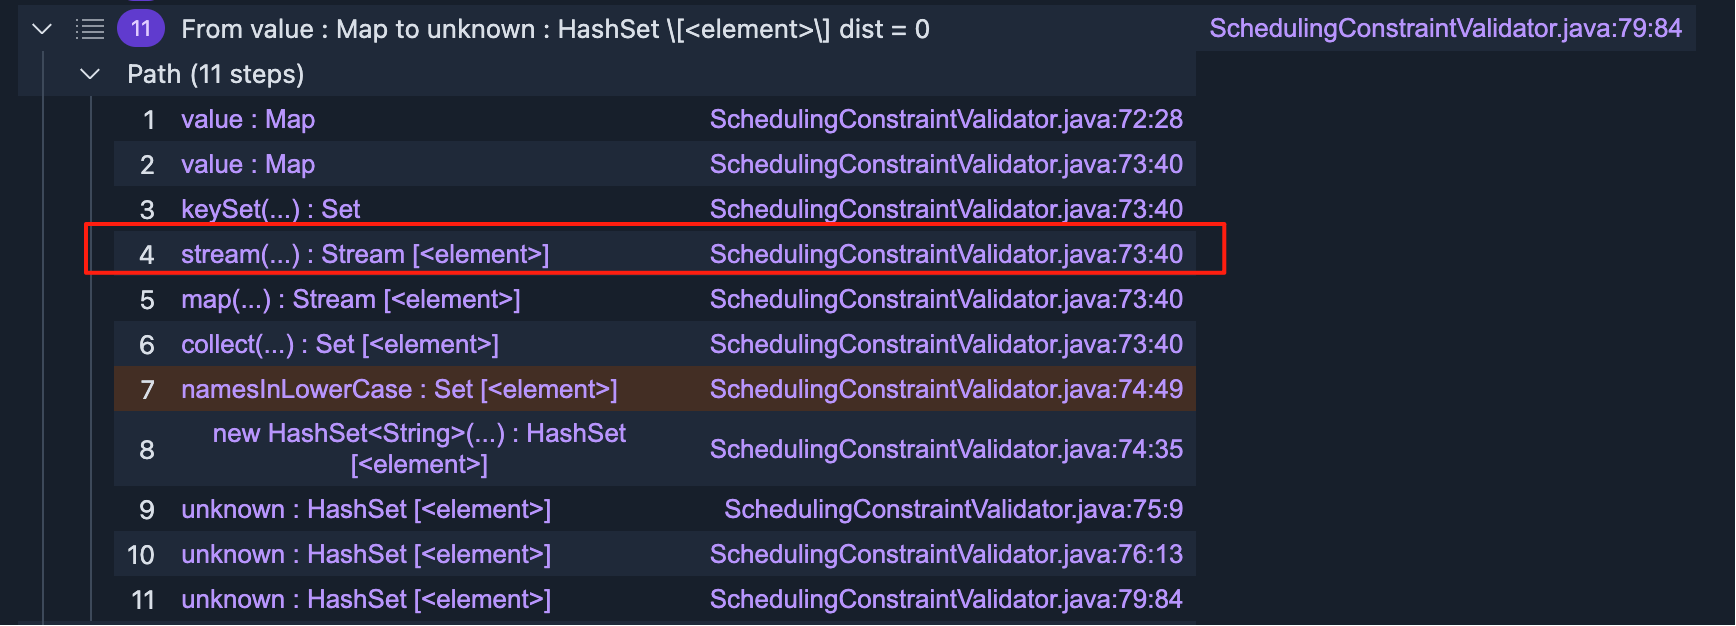This screenshot has height=626, width=1736.
Task: Select the result title 'From value : Map to unknown'
Action: (x=555, y=29)
